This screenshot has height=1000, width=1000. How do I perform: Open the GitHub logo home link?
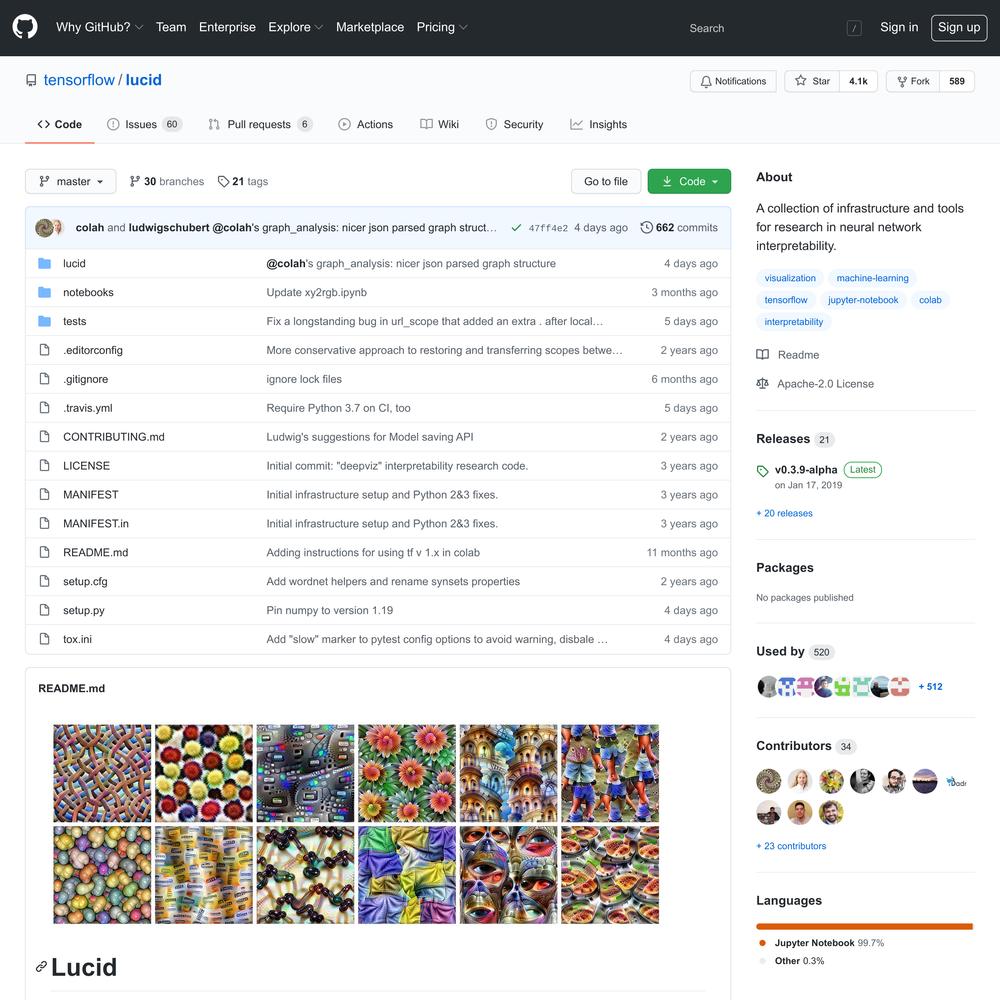(25, 27)
